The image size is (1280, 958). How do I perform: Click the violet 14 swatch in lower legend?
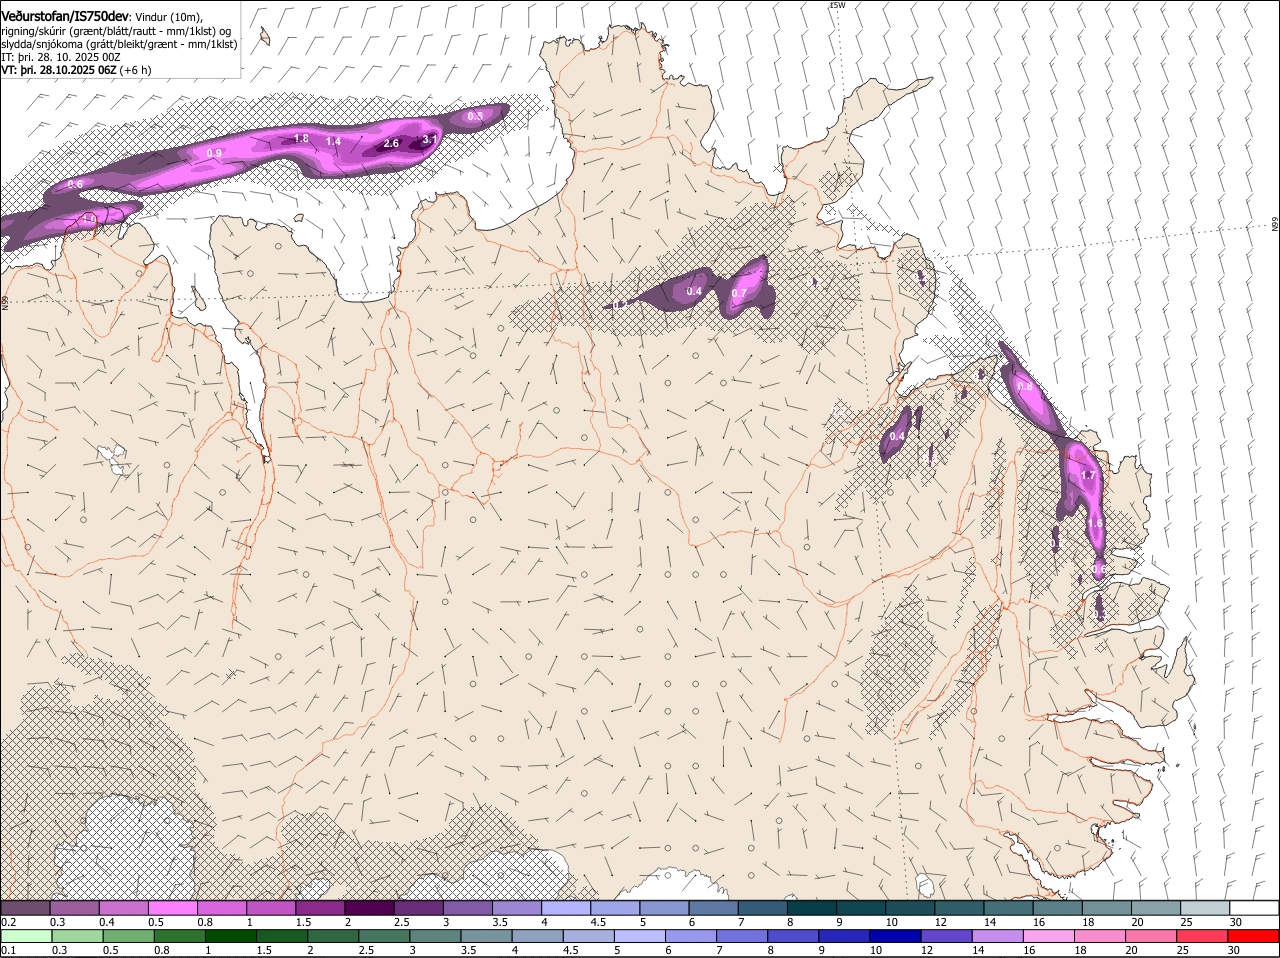(x=998, y=936)
